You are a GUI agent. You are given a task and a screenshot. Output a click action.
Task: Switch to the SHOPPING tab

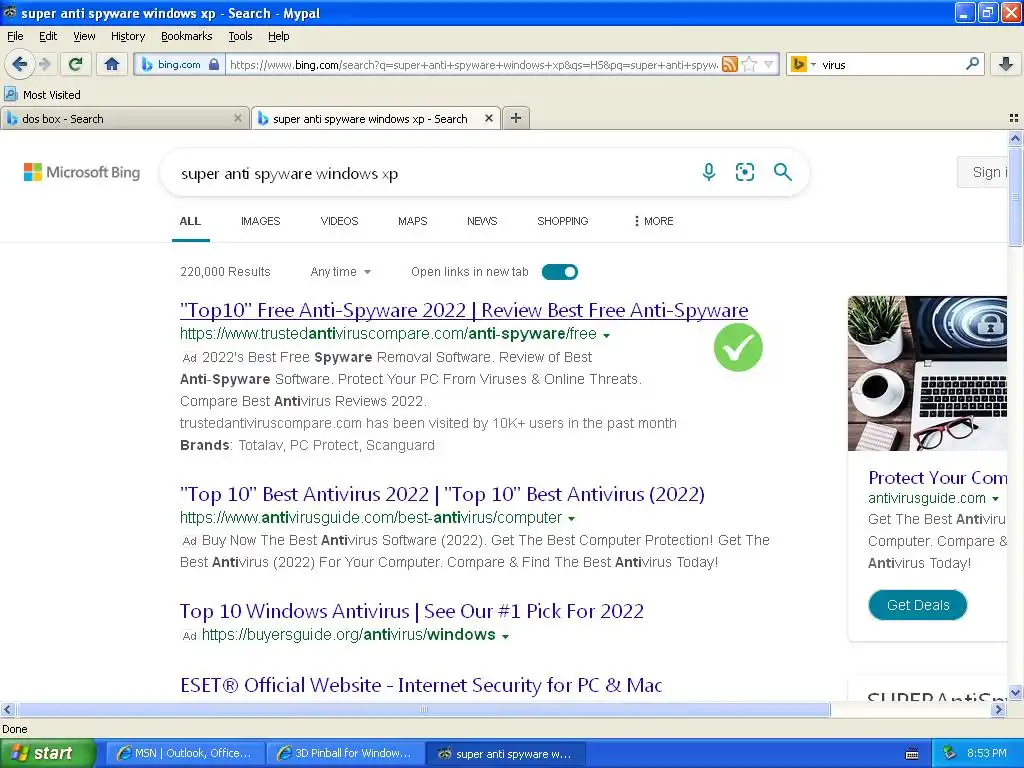(562, 221)
